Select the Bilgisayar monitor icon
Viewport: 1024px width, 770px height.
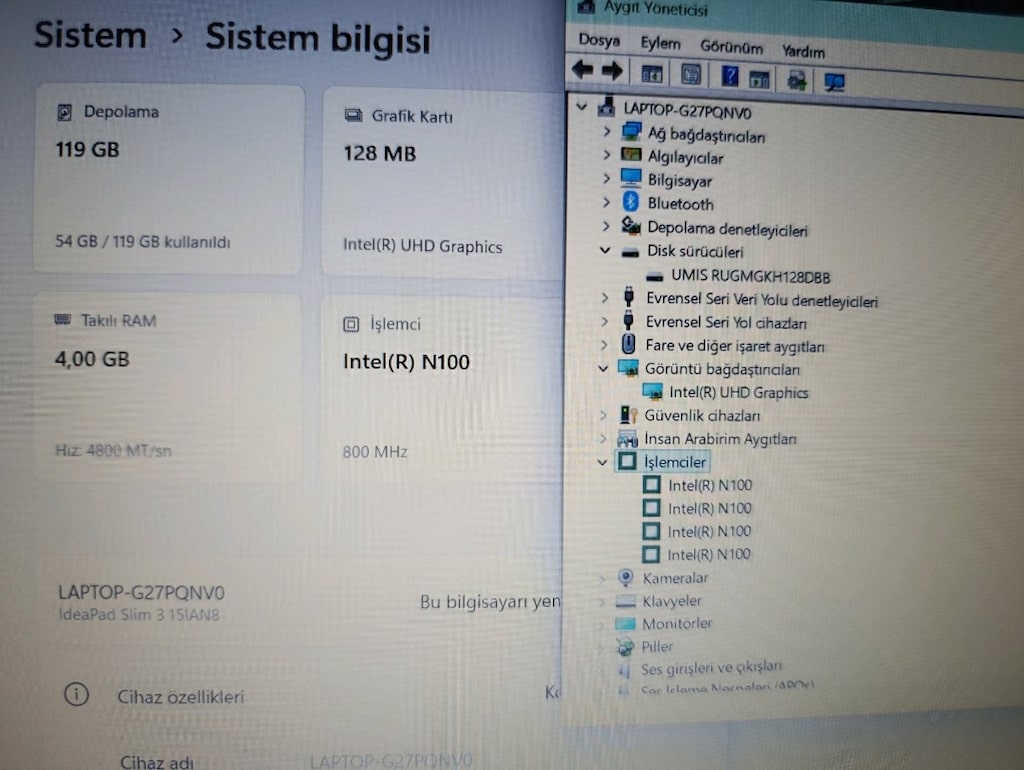(631, 178)
